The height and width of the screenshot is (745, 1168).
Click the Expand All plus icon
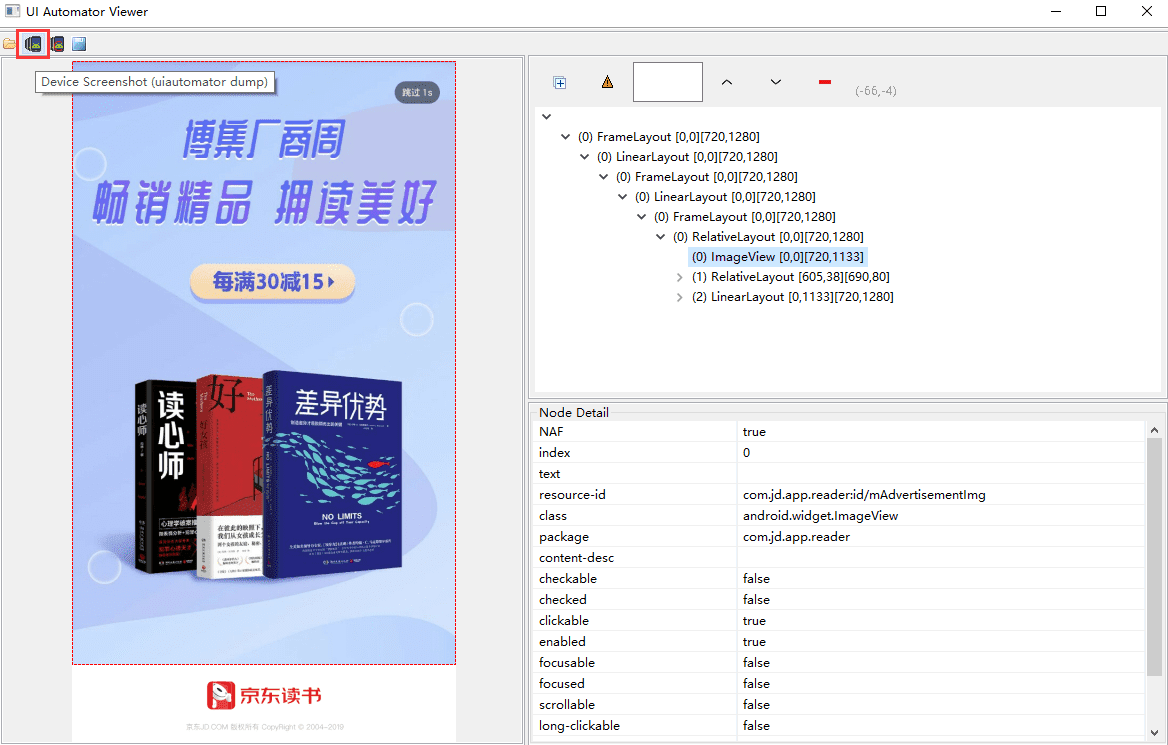click(560, 83)
